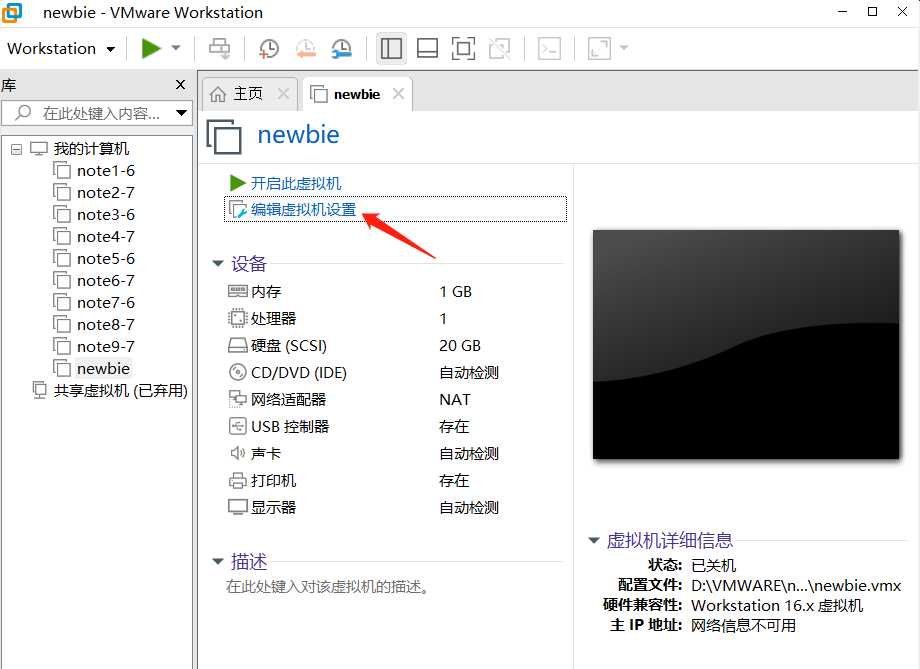Collapse the 虚拟机详细信息 section
The height and width of the screenshot is (669, 920).
(x=594, y=540)
